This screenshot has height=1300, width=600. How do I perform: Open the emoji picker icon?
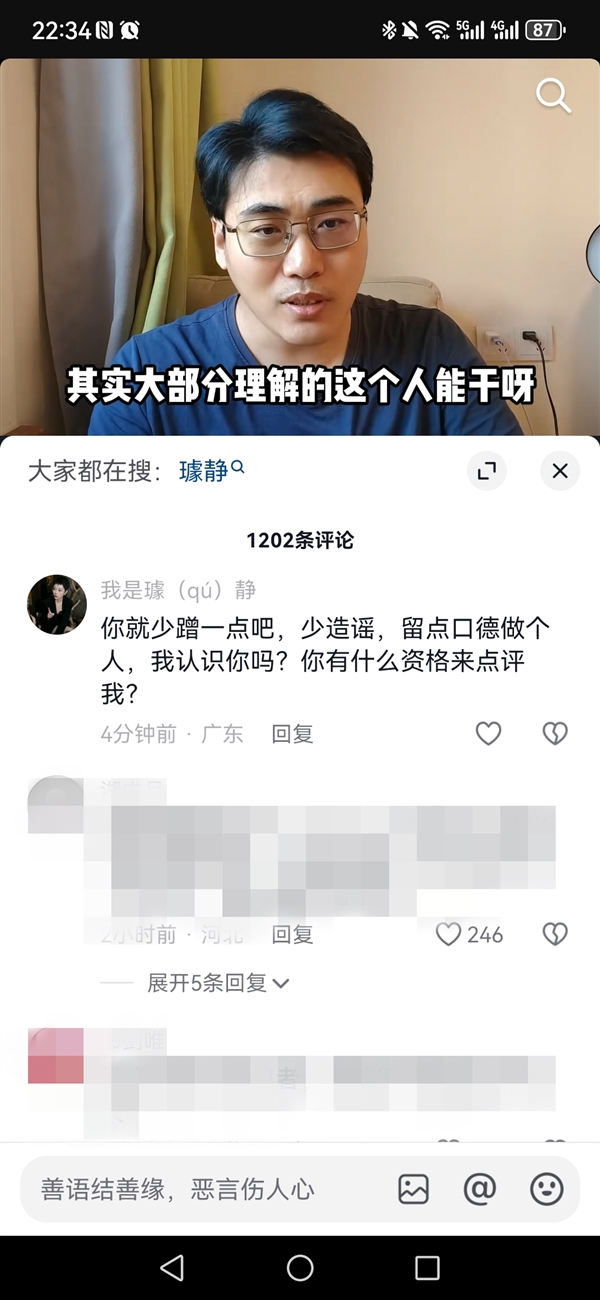tap(546, 1189)
